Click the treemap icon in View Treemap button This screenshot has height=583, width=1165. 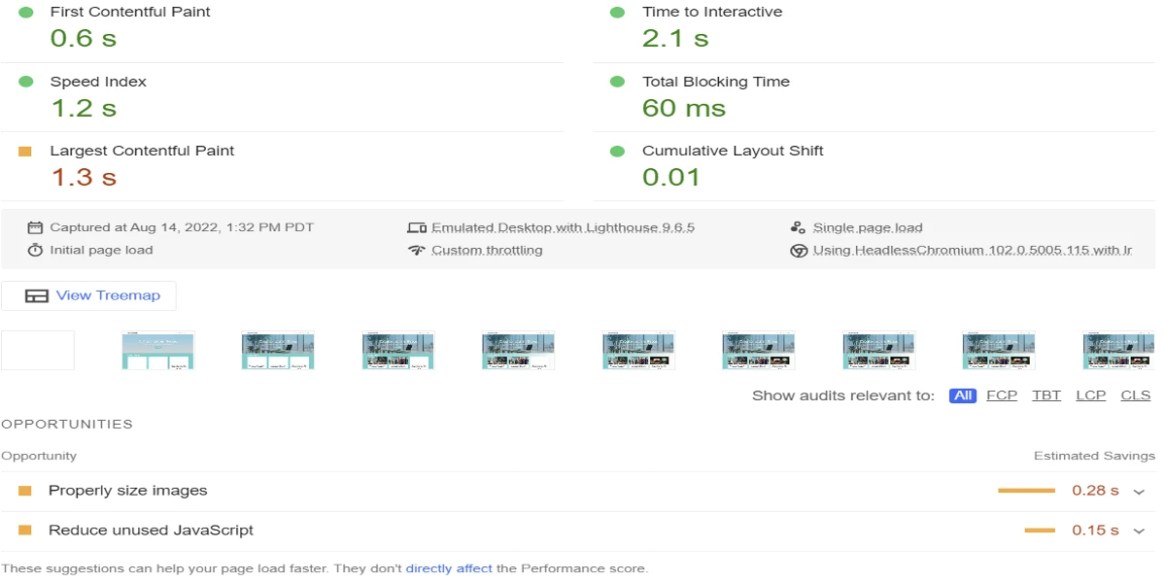coord(36,296)
